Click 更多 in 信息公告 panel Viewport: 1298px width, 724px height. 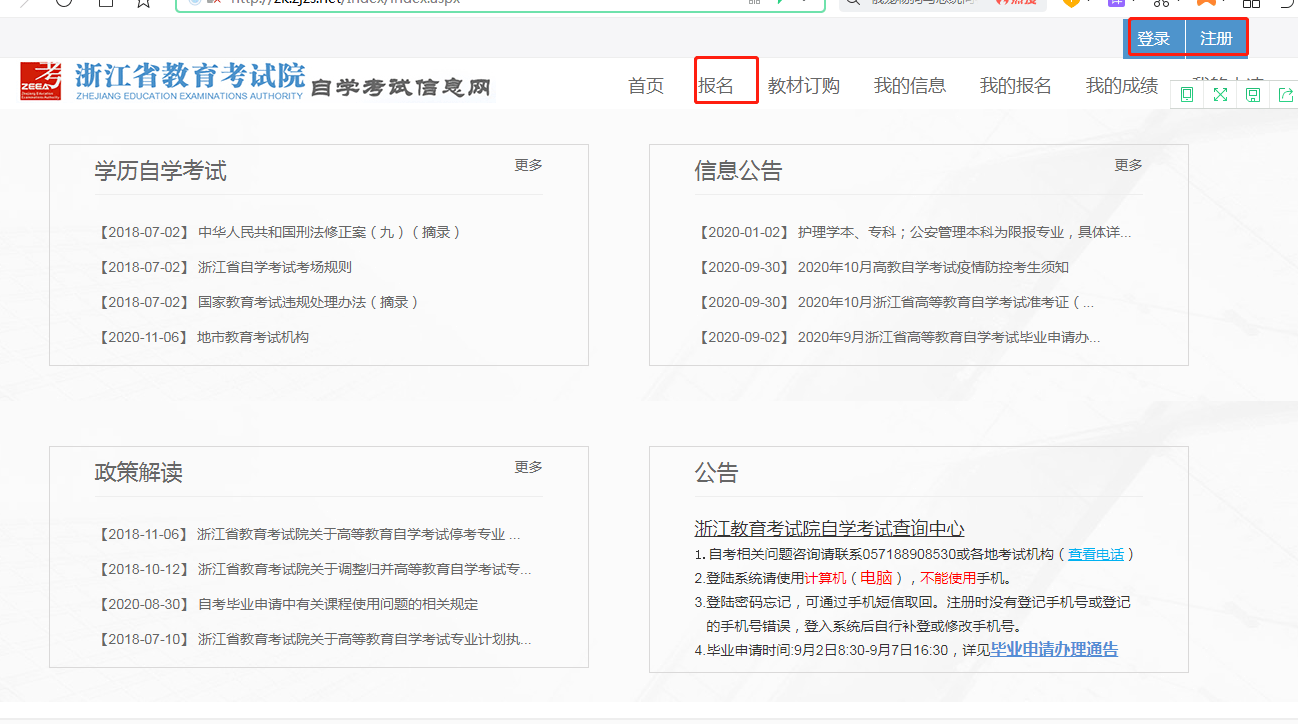coord(1129,165)
